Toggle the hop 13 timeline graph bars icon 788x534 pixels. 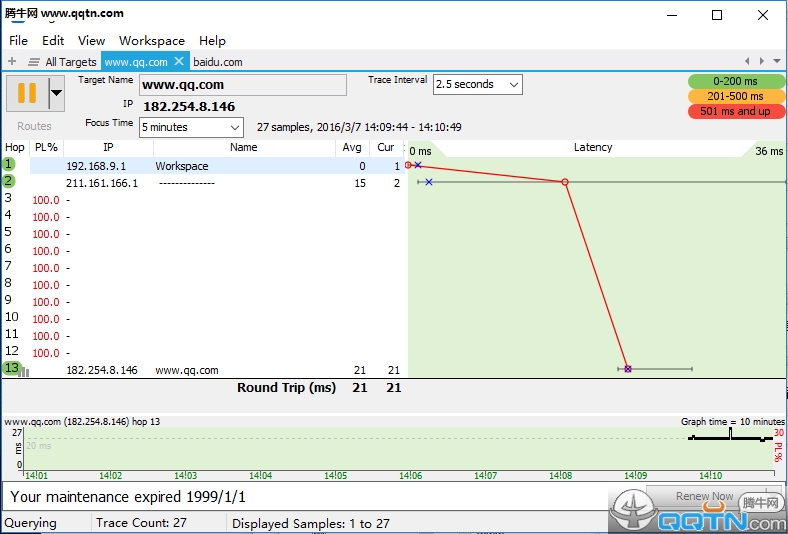point(25,372)
